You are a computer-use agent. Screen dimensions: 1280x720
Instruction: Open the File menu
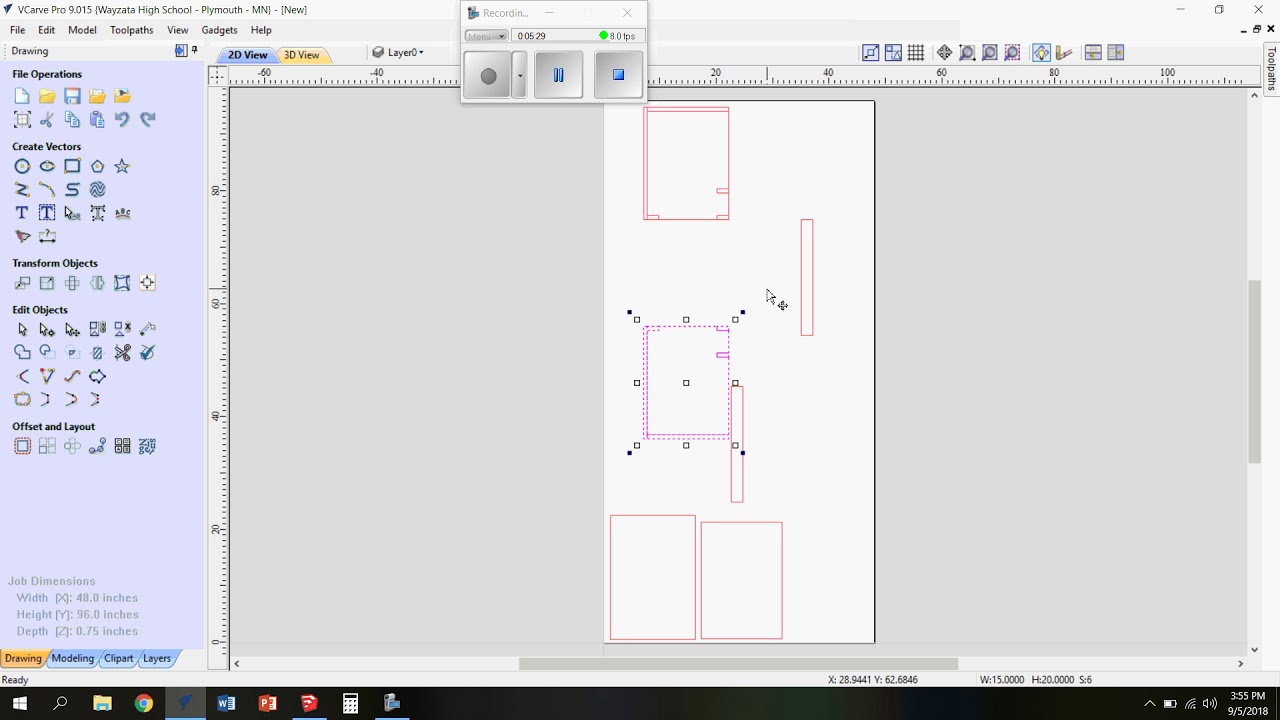tap(18, 30)
